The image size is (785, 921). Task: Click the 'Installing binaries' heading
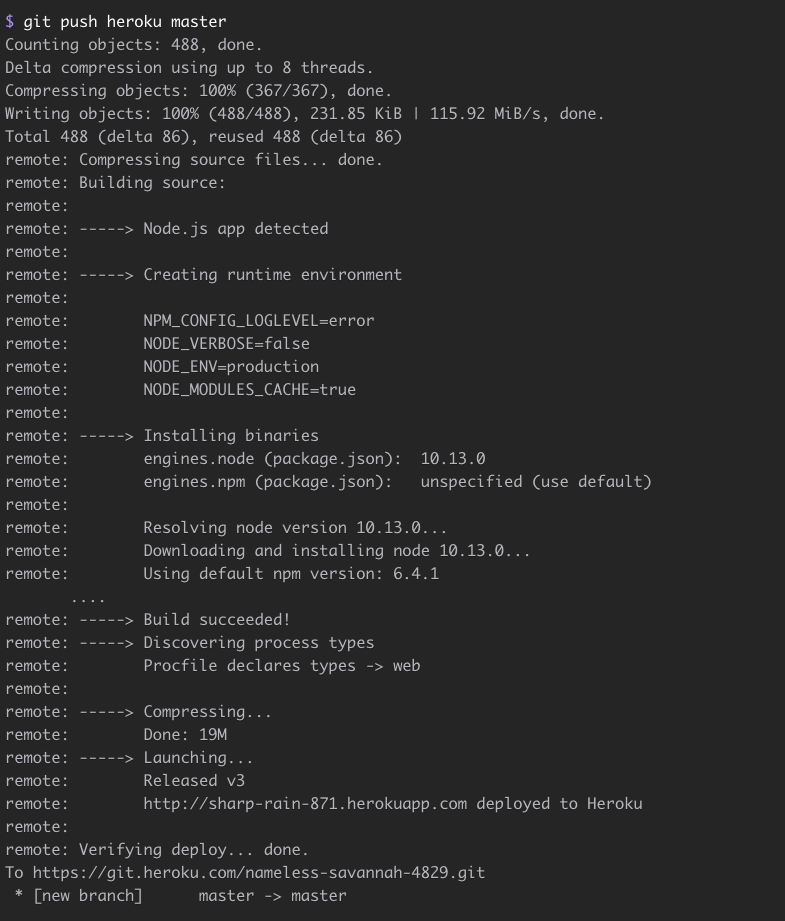(230, 436)
